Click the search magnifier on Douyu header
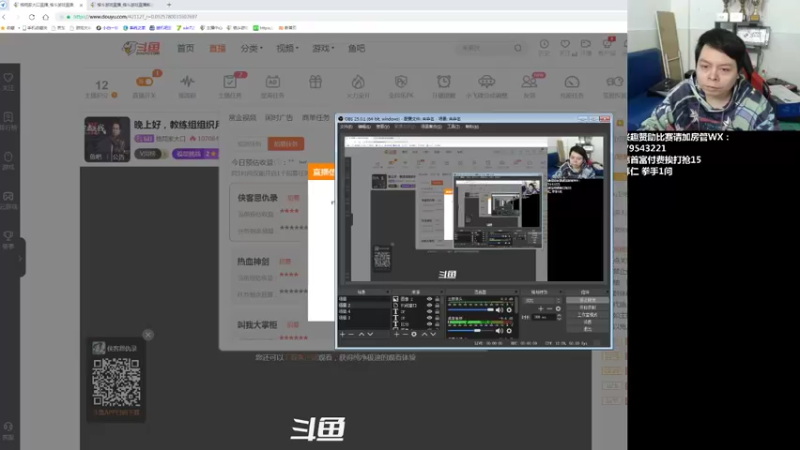The image size is (800, 450). [518, 48]
